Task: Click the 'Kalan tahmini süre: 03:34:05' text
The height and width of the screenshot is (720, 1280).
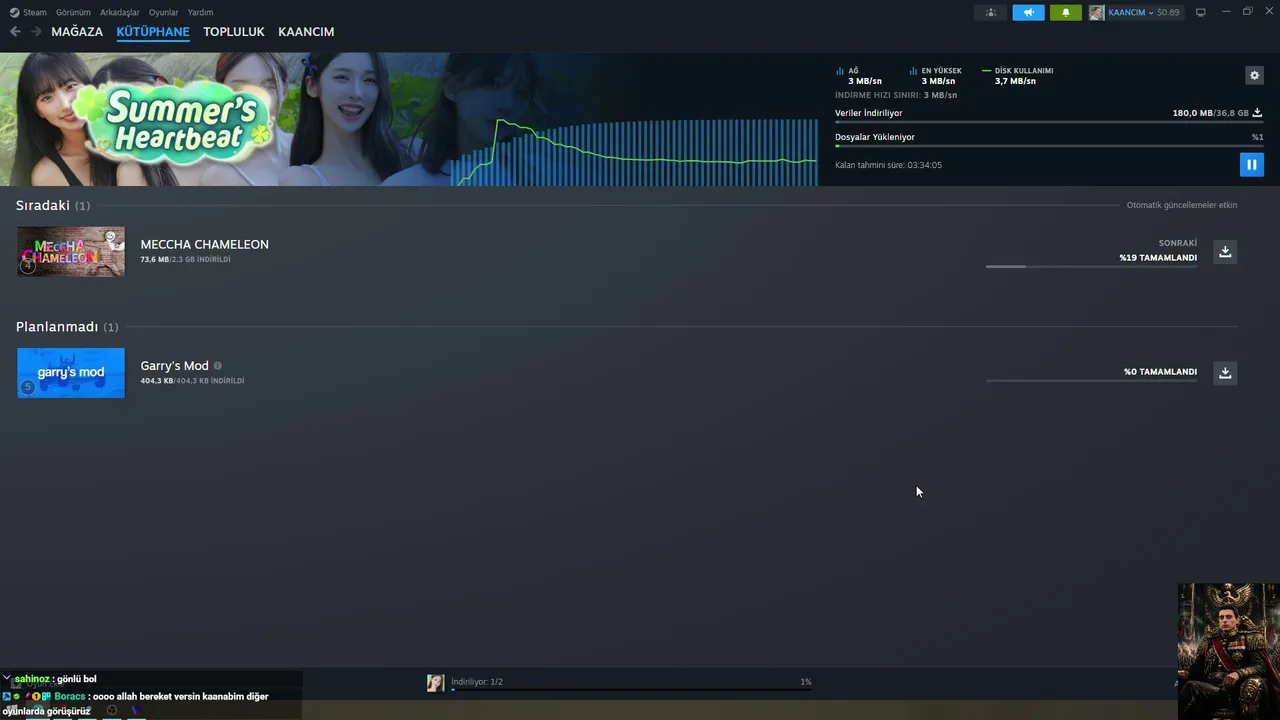Action: [x=888, y=165]
